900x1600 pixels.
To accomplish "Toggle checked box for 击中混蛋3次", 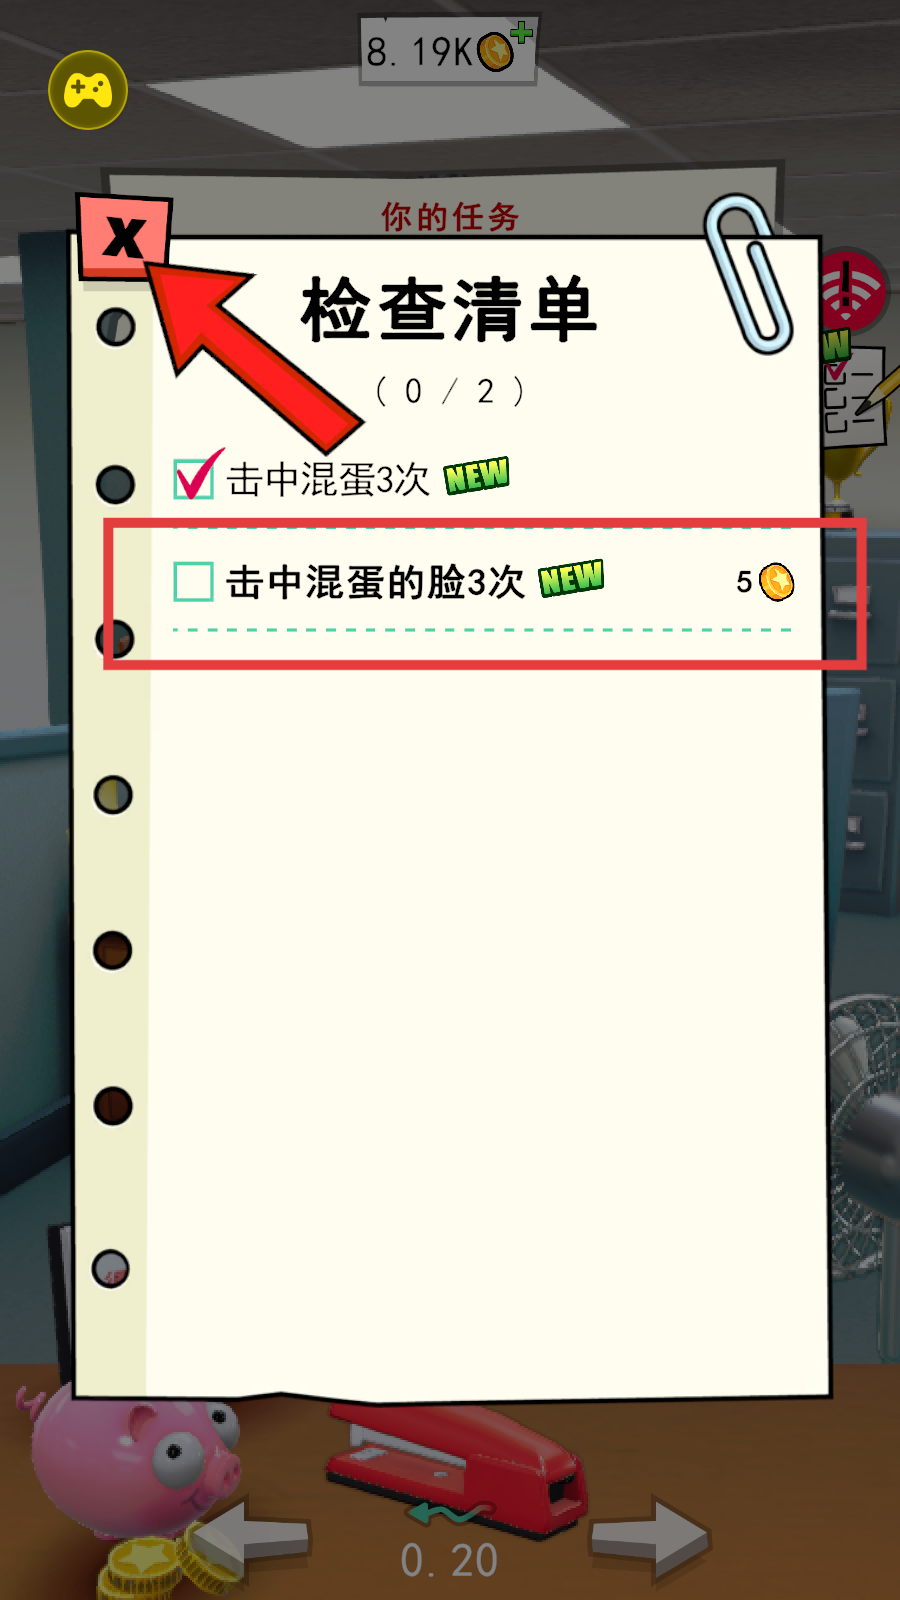I will click(x=195, y=476).
